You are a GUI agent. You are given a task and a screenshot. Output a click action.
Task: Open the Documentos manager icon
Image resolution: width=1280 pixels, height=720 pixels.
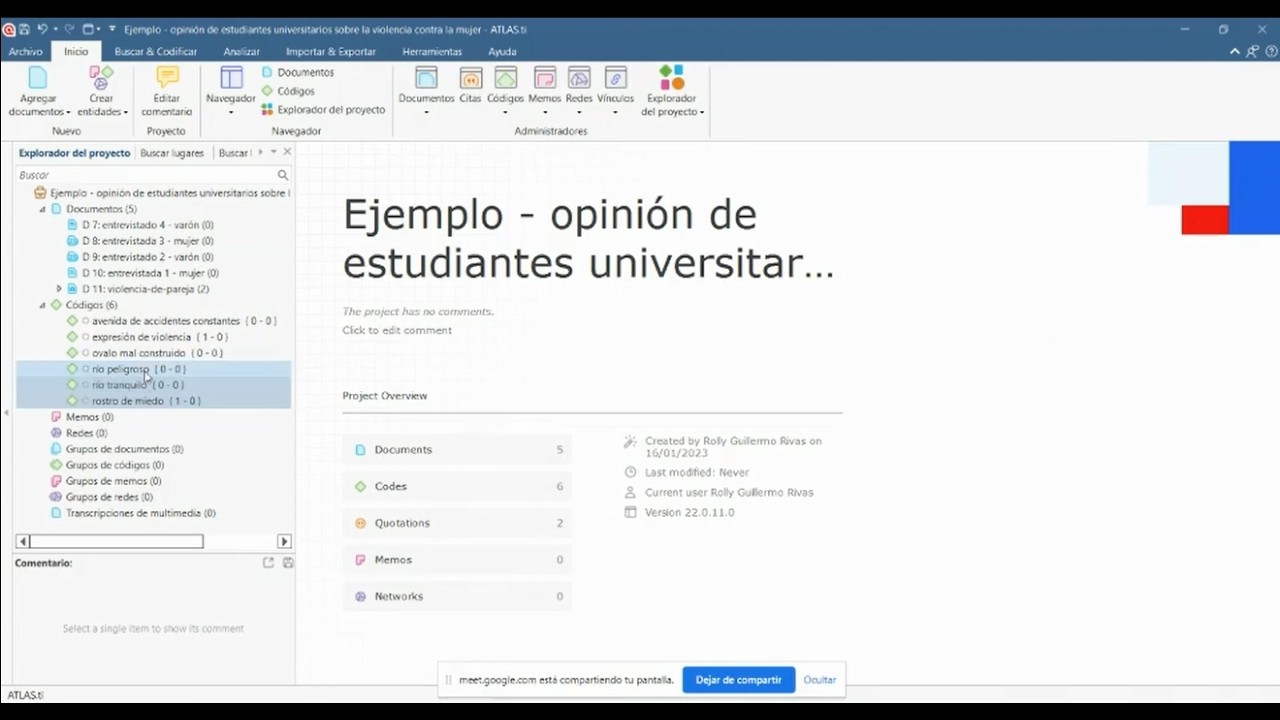[426, 78]
